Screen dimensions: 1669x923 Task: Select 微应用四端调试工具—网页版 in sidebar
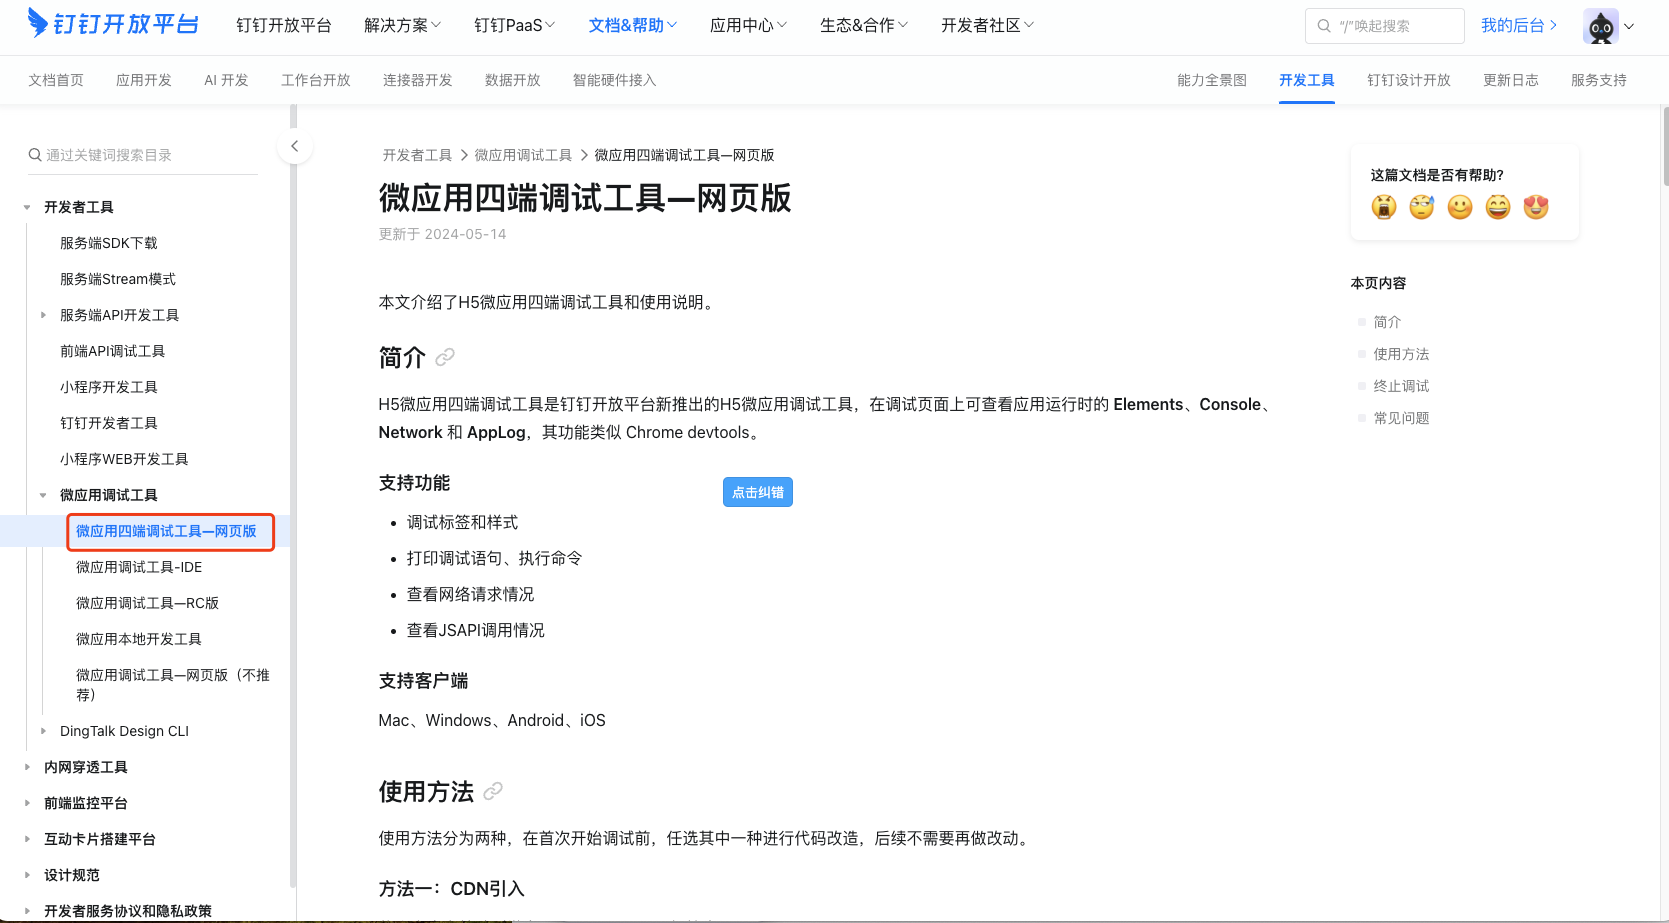click(166, 531)
